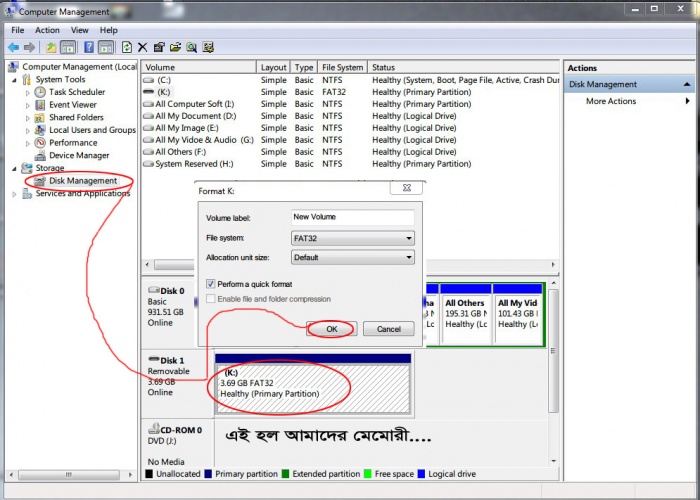Open the Action menu

[x=47, y=30]
